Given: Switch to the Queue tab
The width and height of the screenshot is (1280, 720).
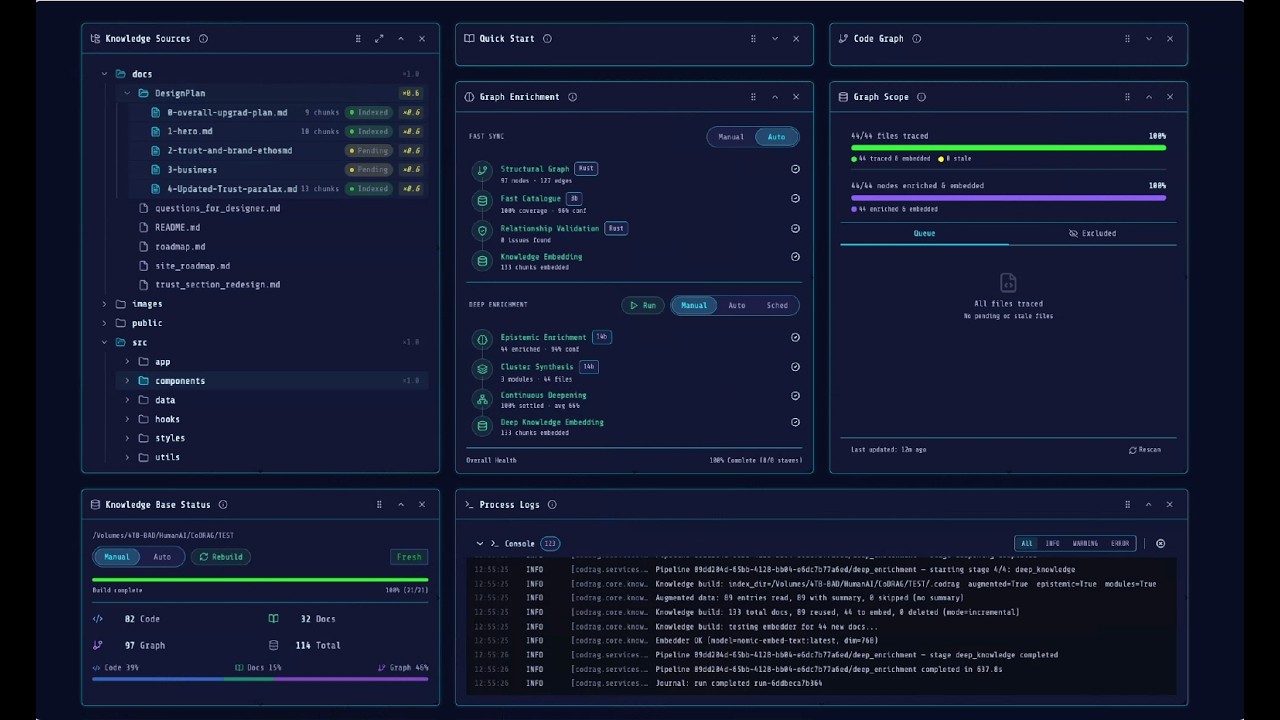Looking at the screenshot, I should pyautogui.click(x=924, y=234).
